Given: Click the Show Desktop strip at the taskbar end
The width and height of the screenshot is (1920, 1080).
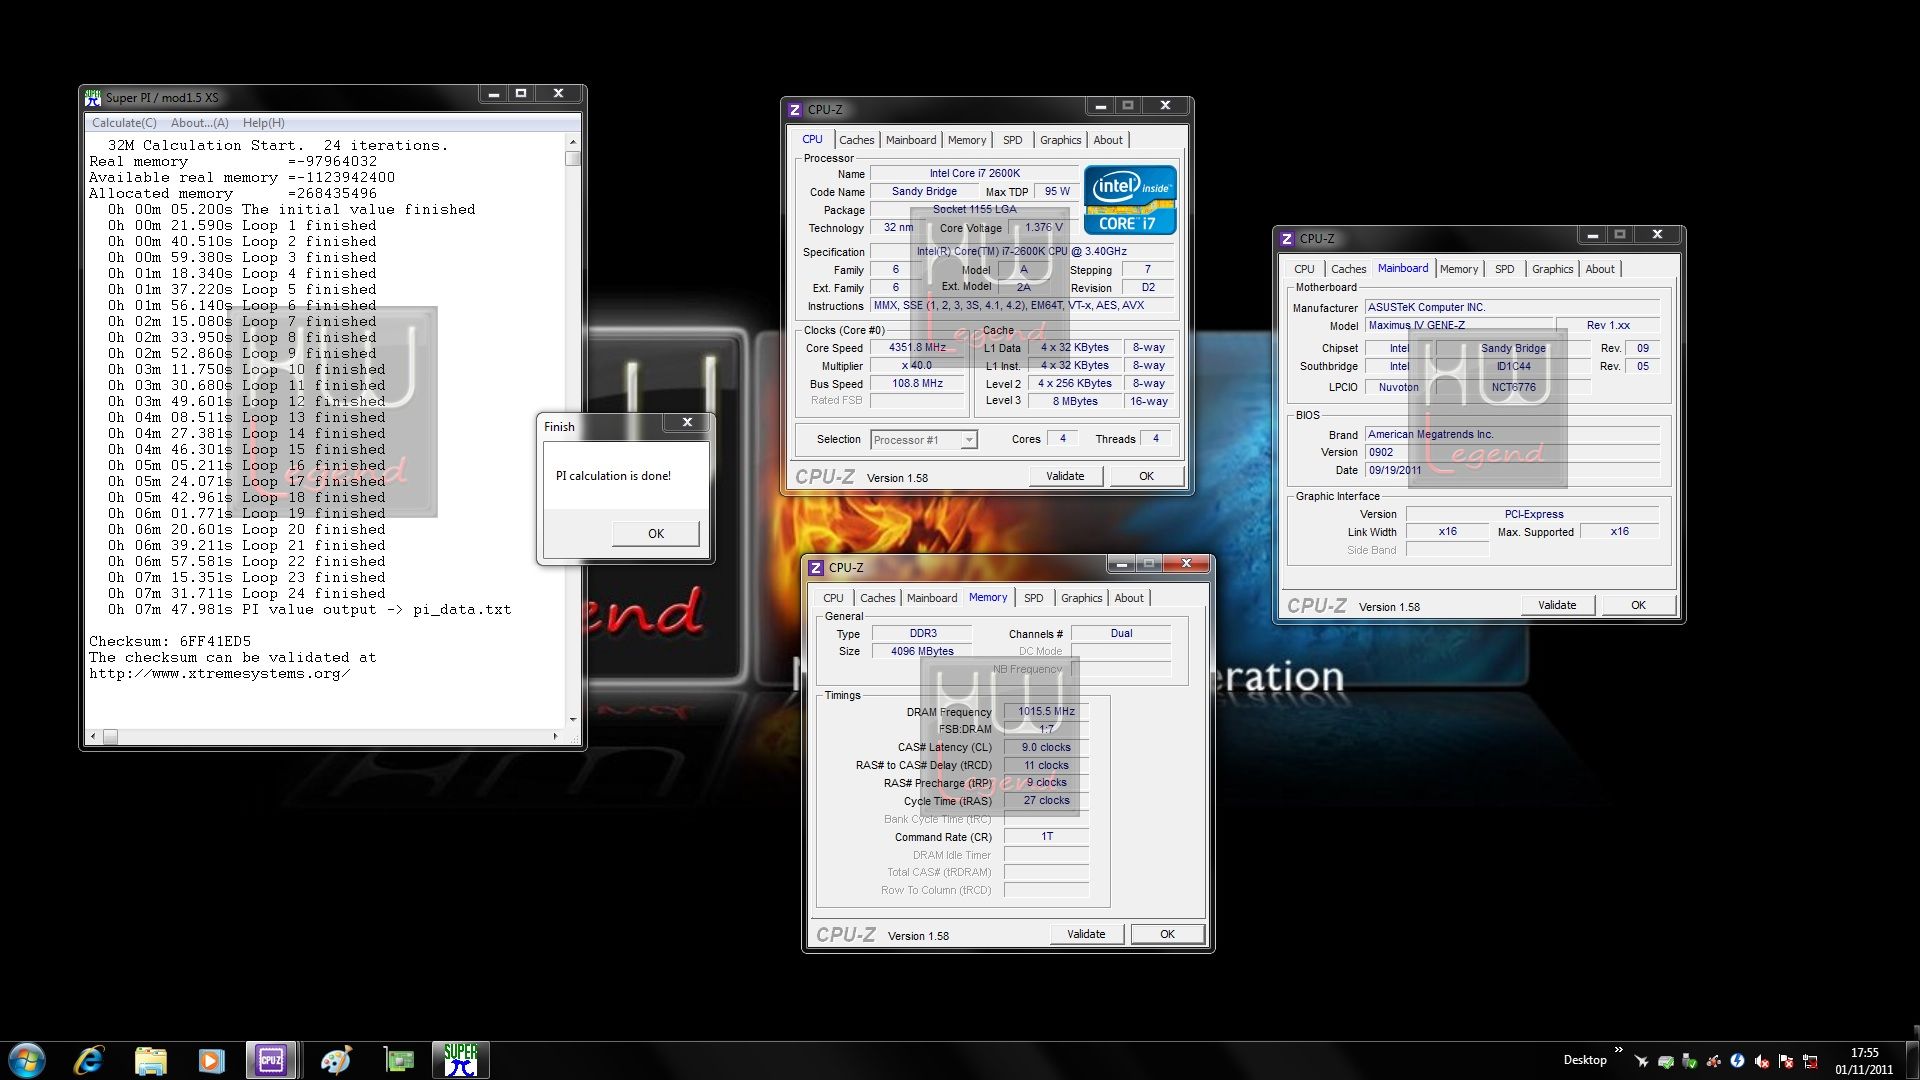Looking at the screenshot, I should click(x=1912, y=1060).
